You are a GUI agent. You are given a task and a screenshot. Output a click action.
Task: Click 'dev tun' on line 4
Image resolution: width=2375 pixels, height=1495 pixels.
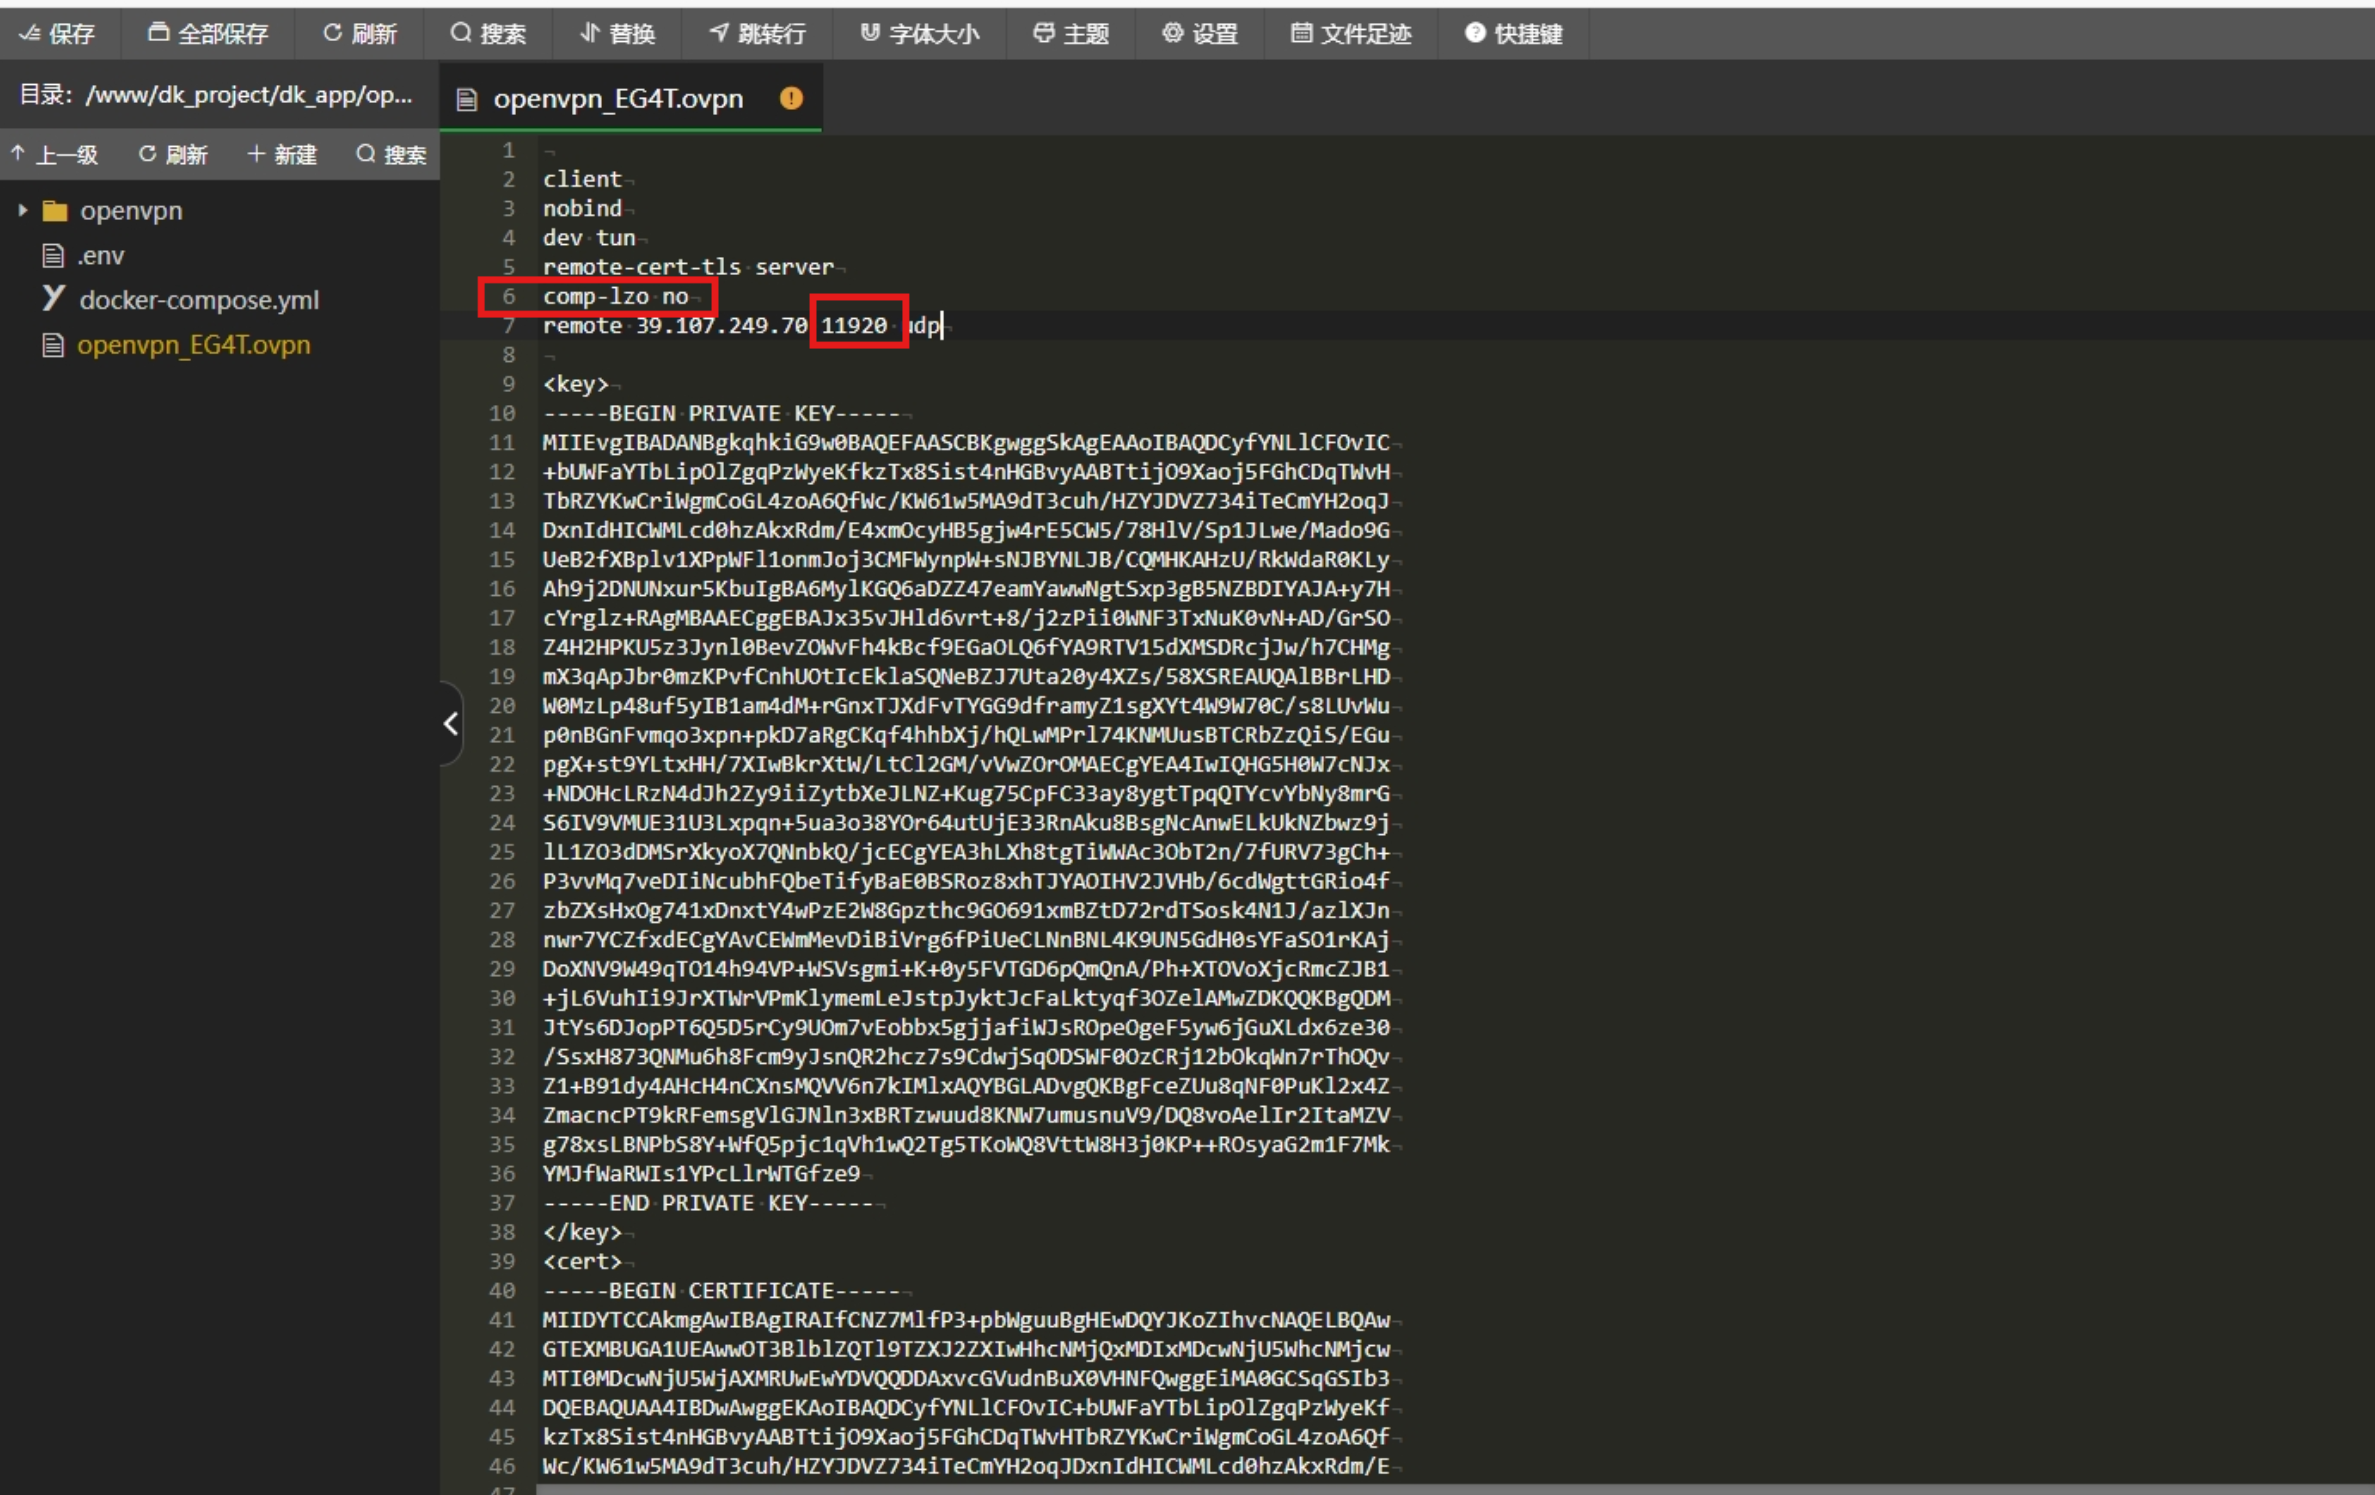coord(589,238)
